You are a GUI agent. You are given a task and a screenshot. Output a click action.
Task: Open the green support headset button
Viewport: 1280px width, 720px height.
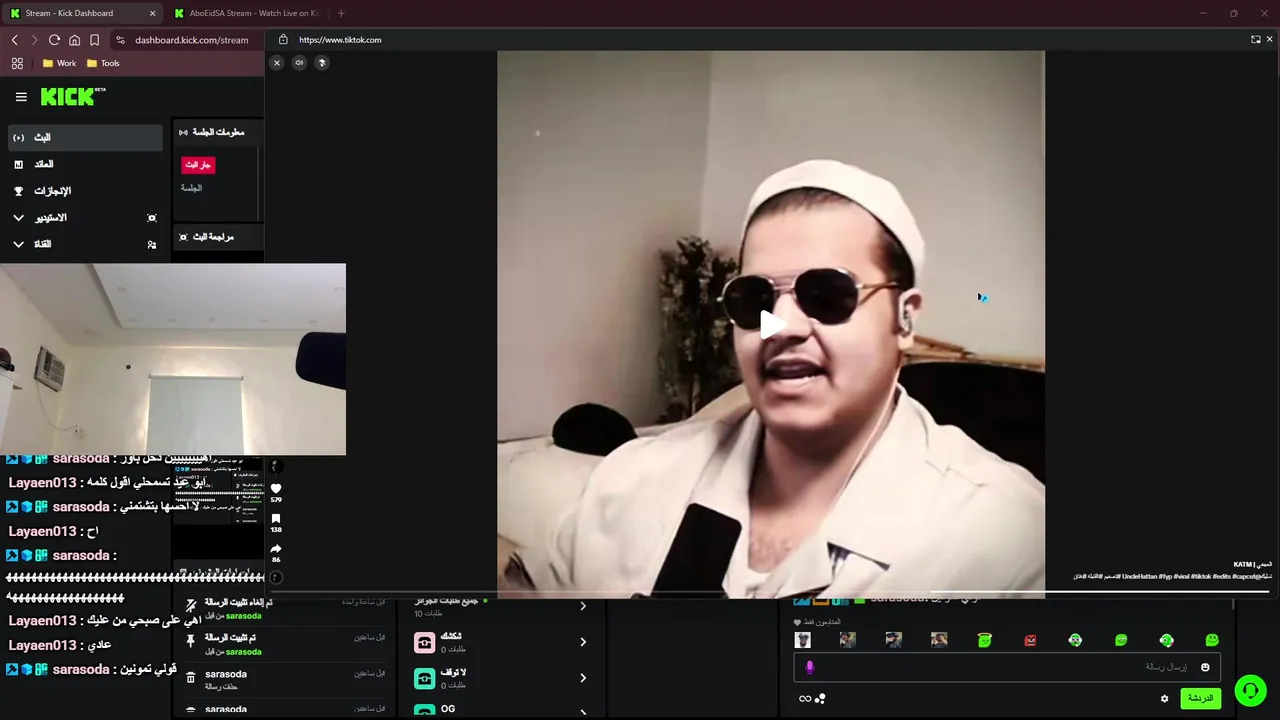point(1250,690)
